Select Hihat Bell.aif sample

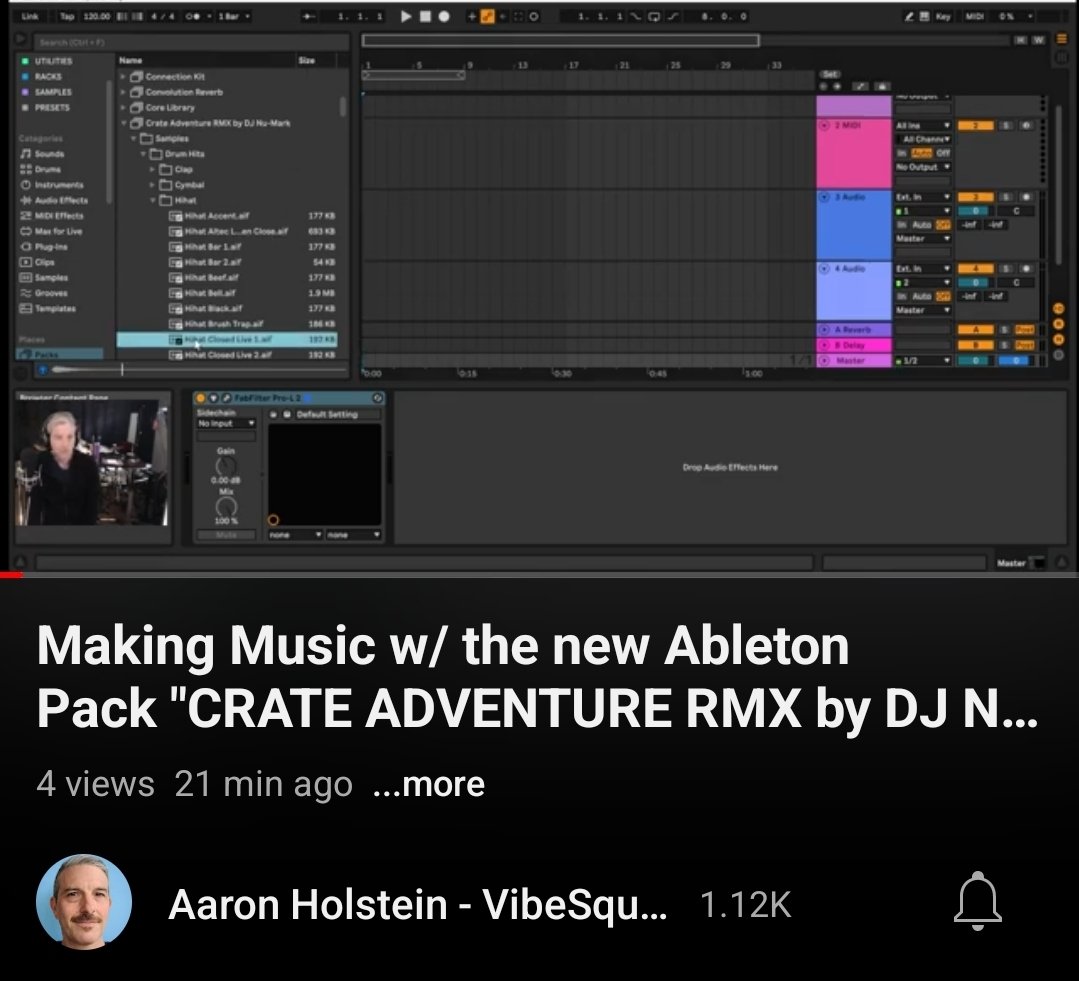coord(227,293)
